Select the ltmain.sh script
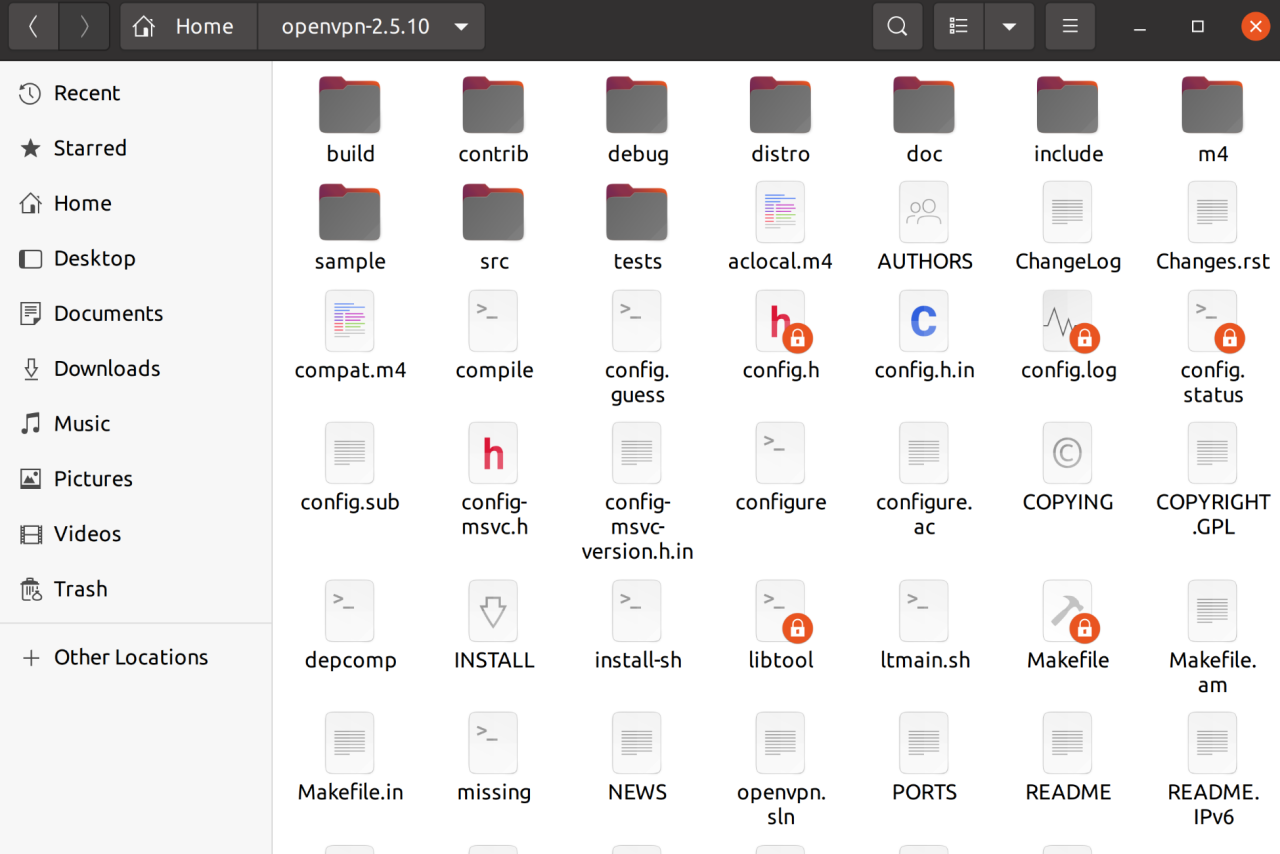The image size is (1280, 854). pos(925,626)
